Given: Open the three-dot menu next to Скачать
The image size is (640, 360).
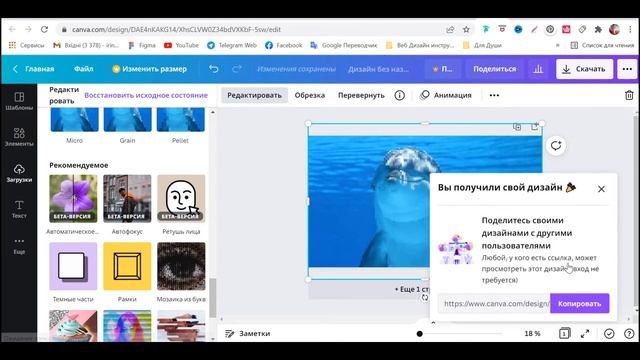Looking at the screenshot, I should (x=627, y=69).
